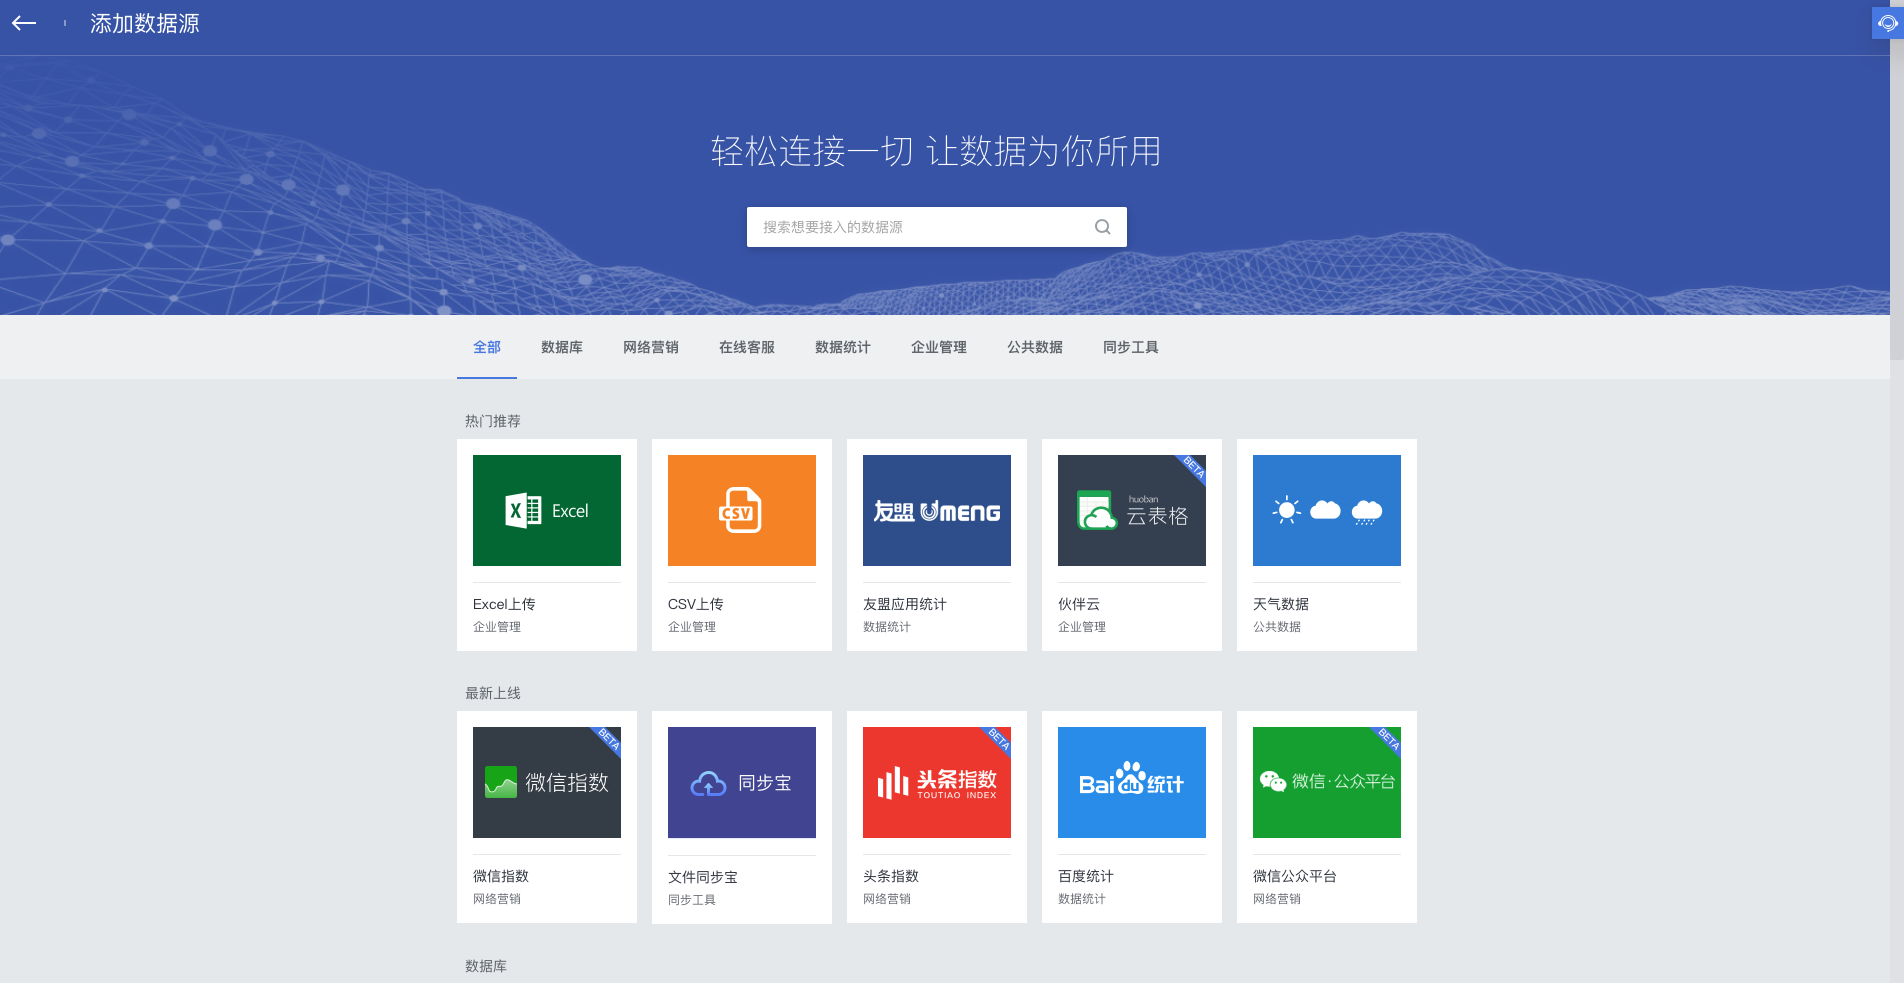Pick the weather data icon

tap(1326, 511)
